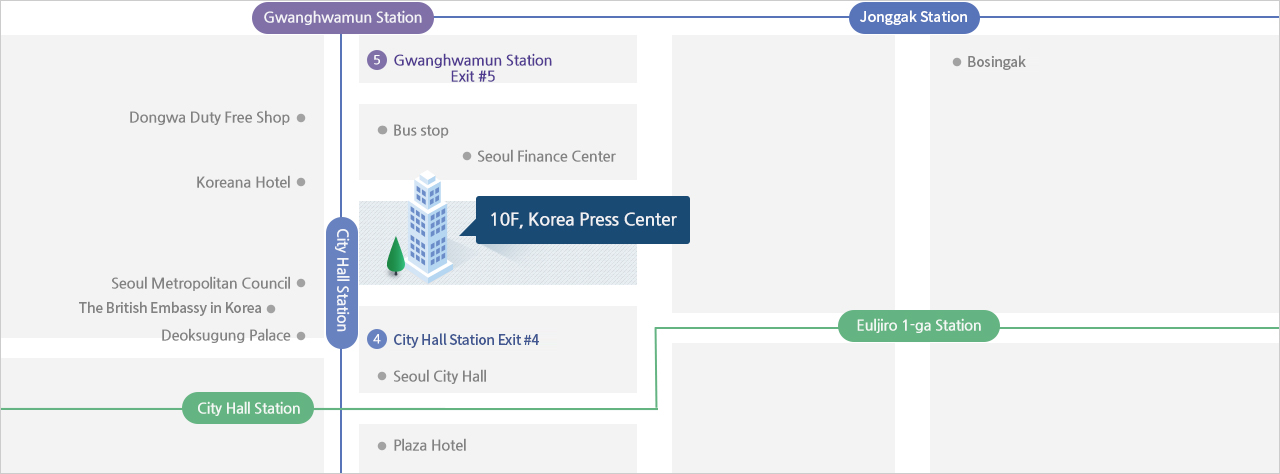Click the Deoksugung Palace label
Viewport: 1280px width, 474px height.
226,336
